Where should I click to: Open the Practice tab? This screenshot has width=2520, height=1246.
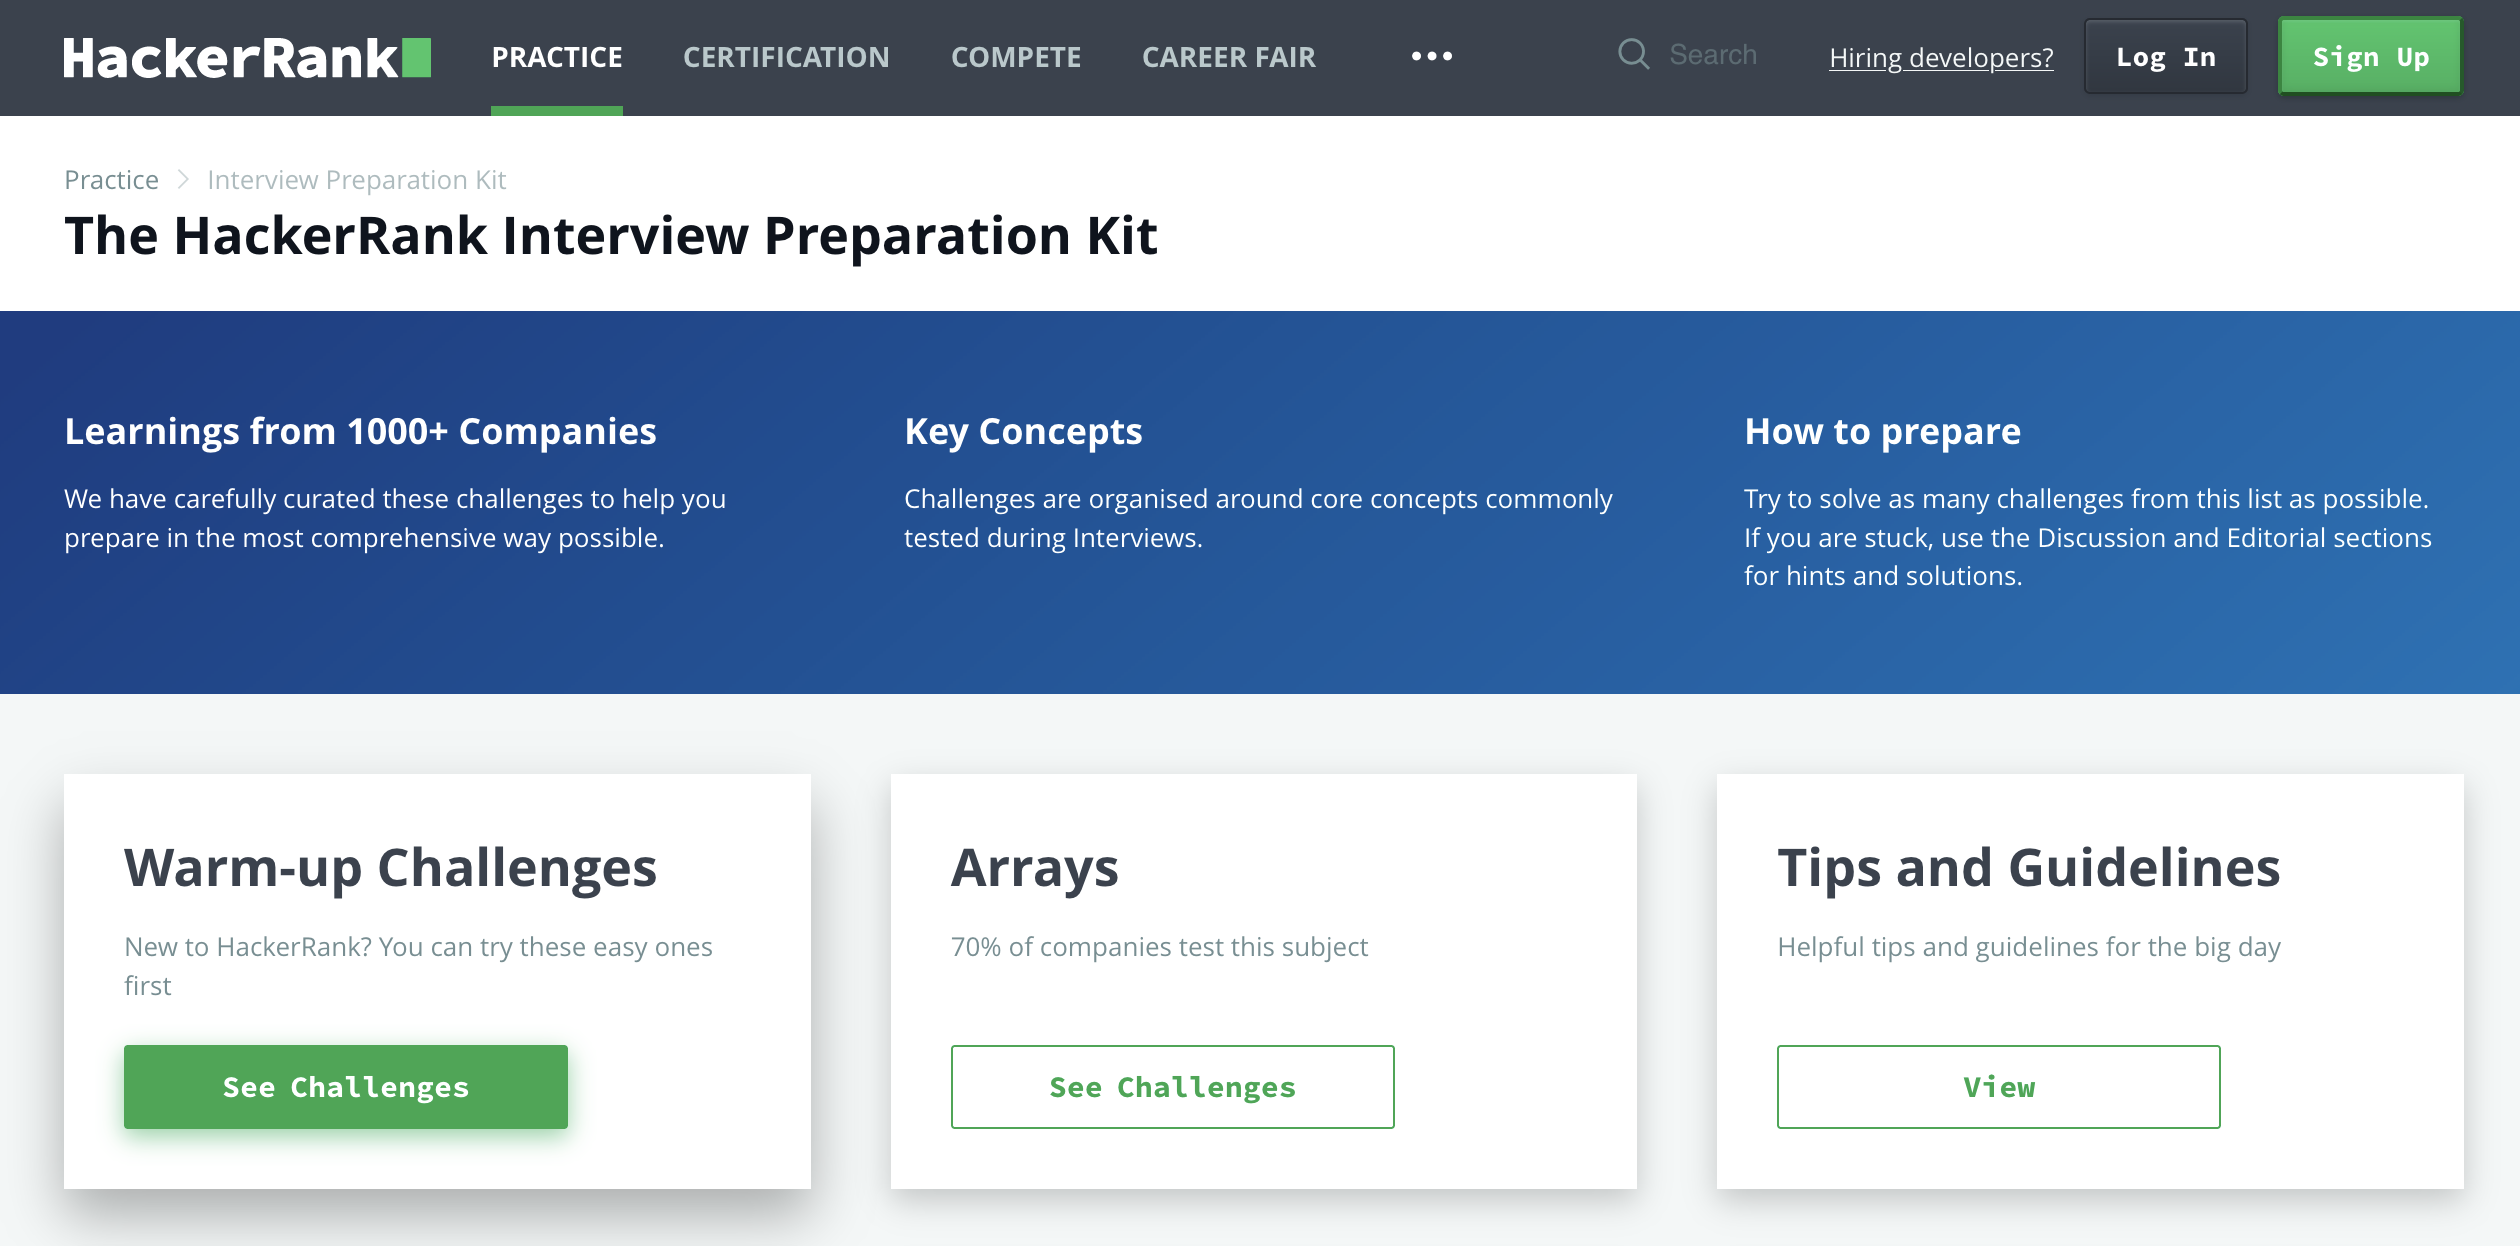556,57
